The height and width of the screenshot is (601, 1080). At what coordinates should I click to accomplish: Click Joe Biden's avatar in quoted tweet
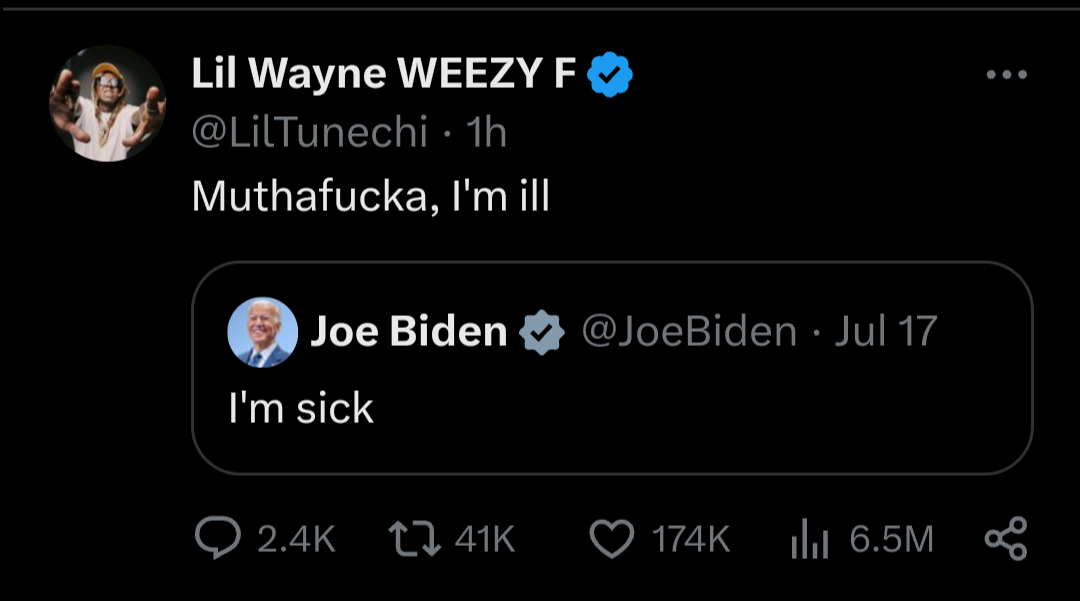point(263,332)
